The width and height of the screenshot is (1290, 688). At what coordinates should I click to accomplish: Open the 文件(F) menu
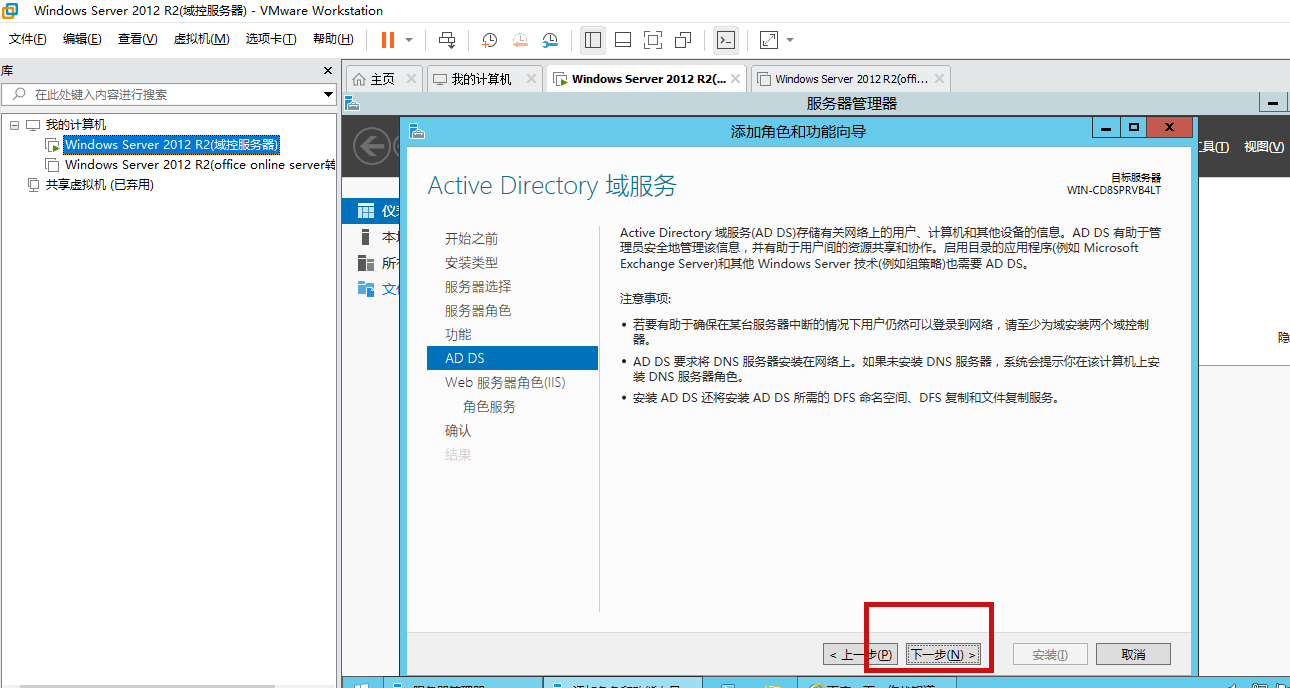click(x=28, y=39)
